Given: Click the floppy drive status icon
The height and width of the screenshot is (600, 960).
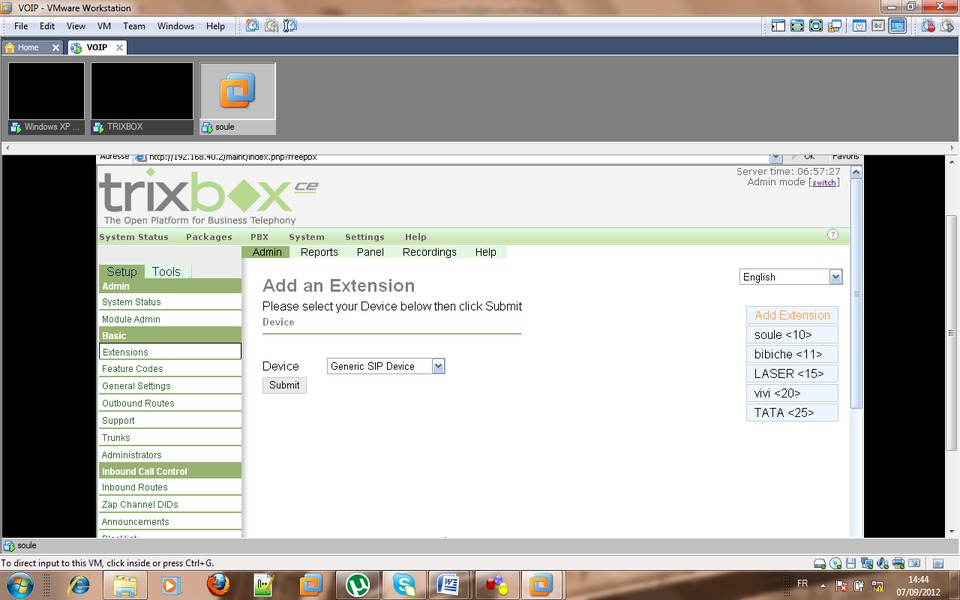Looking at the screenshot, I should (851, 563).
